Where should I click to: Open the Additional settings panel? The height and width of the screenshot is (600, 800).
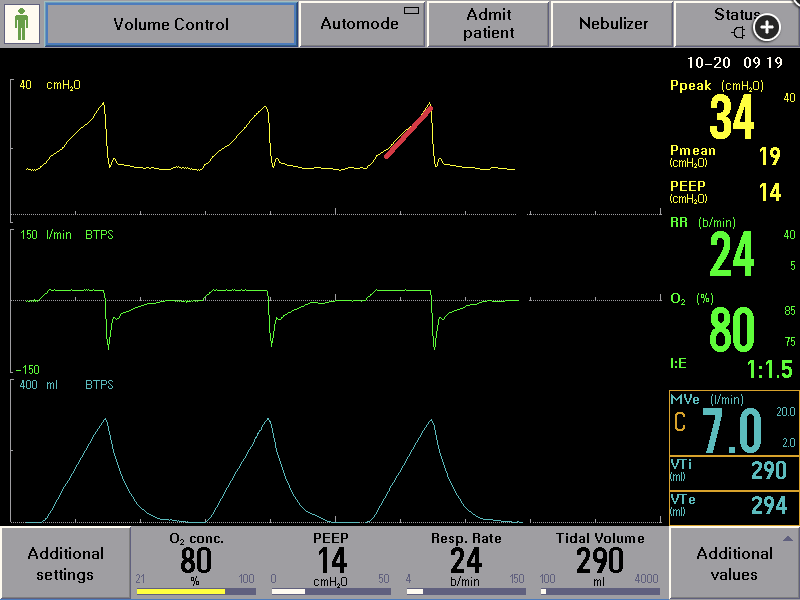coord(66,564)
